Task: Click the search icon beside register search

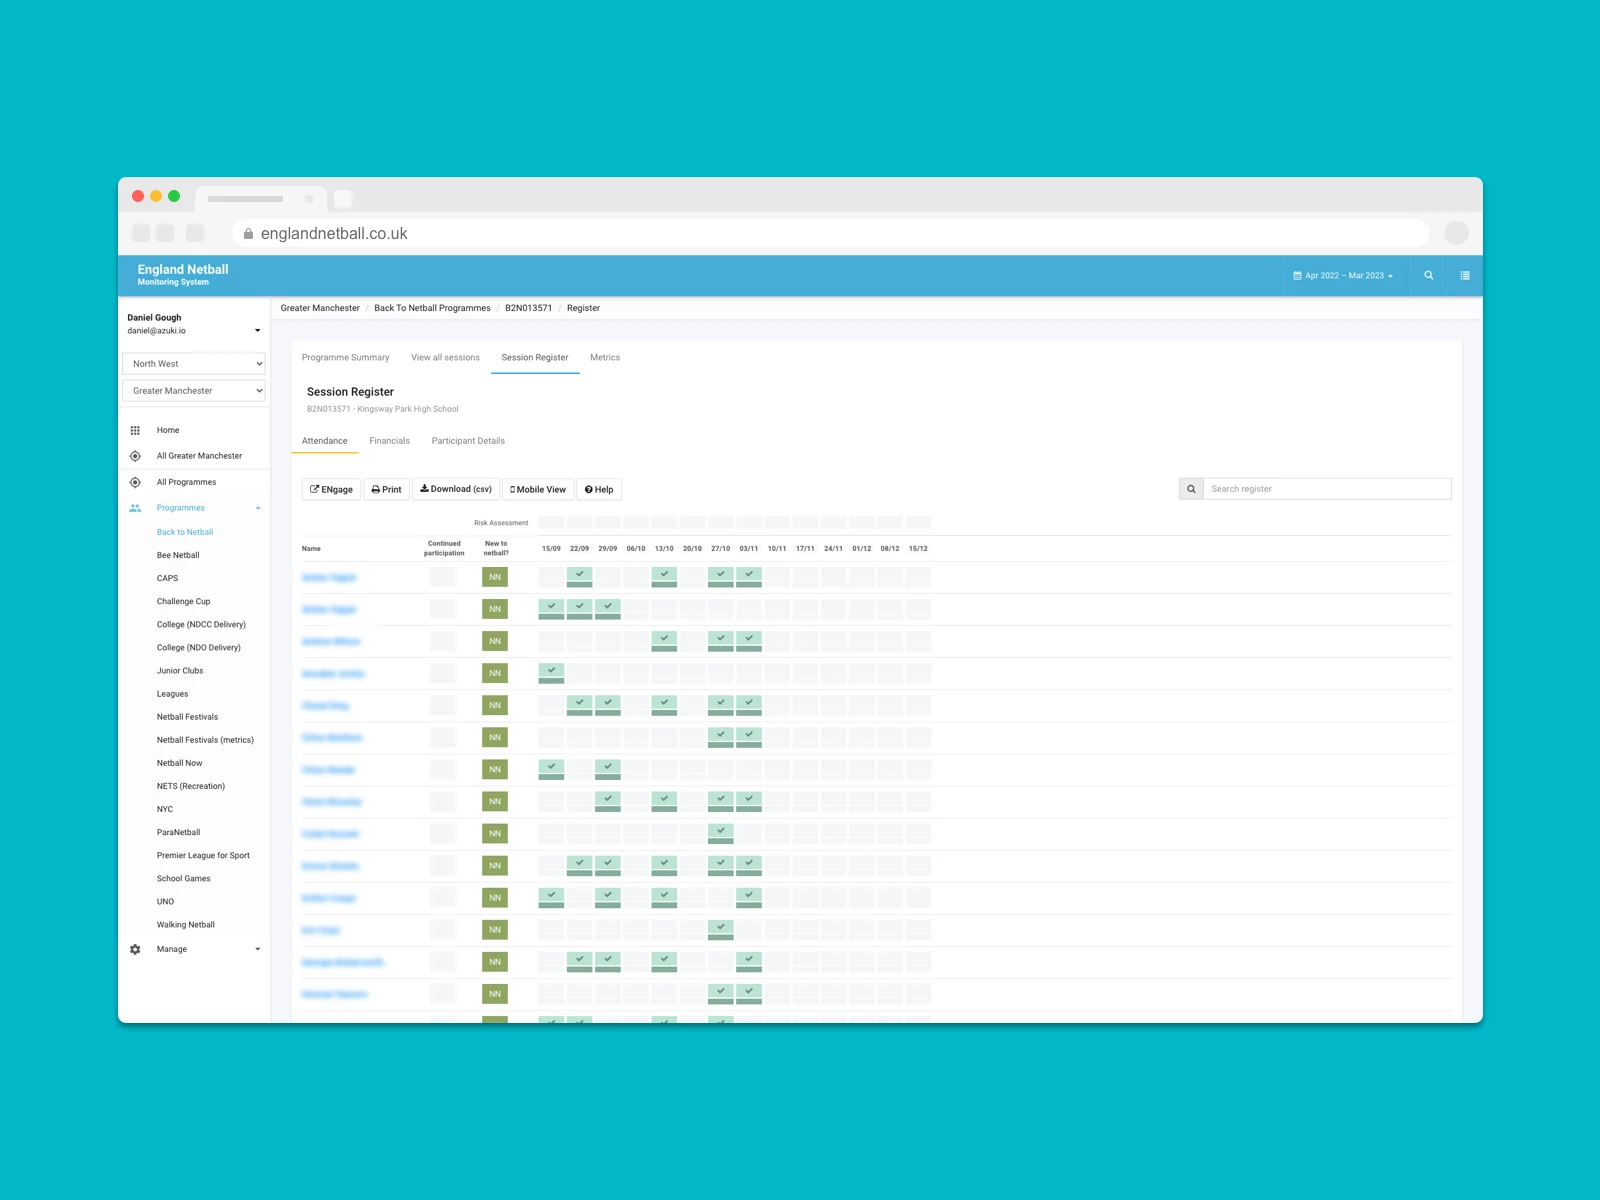Action: pos(1191,489)
